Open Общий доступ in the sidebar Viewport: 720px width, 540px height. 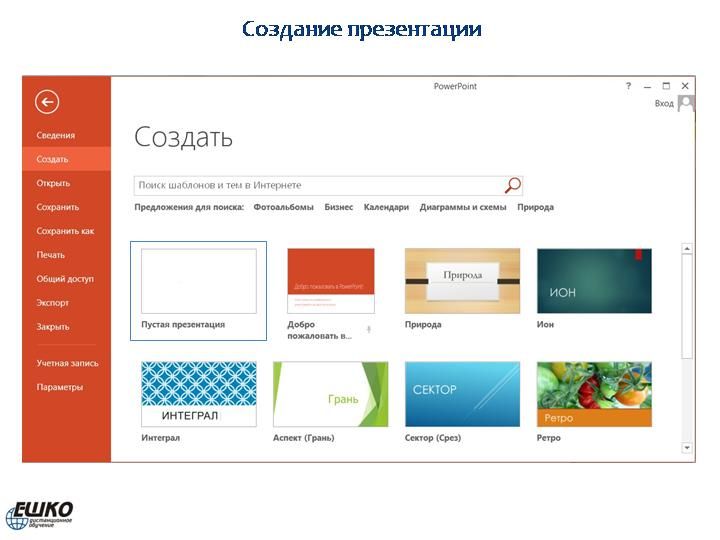point(65,279)
